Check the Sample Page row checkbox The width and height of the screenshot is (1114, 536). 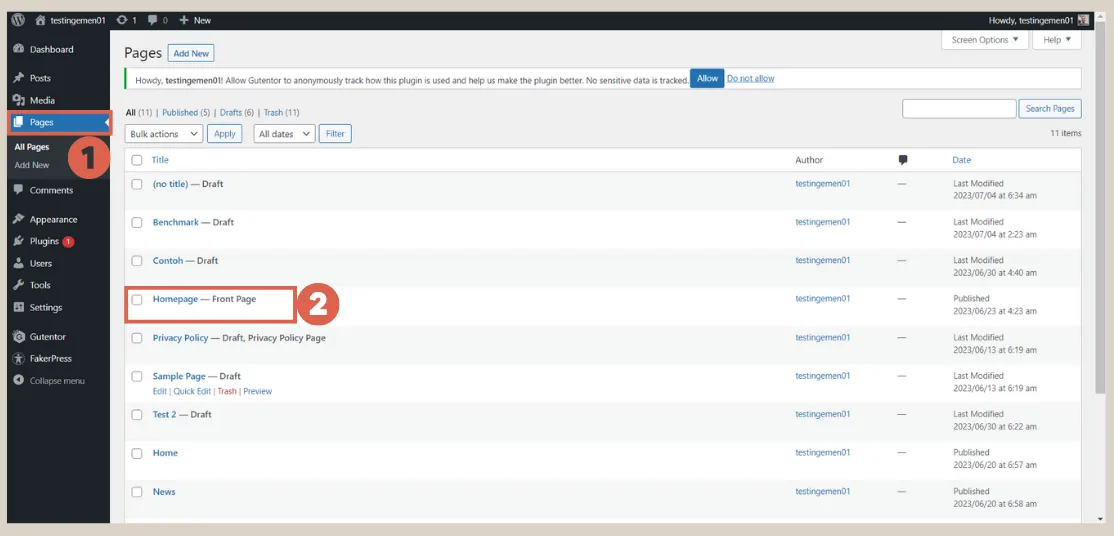137,376
